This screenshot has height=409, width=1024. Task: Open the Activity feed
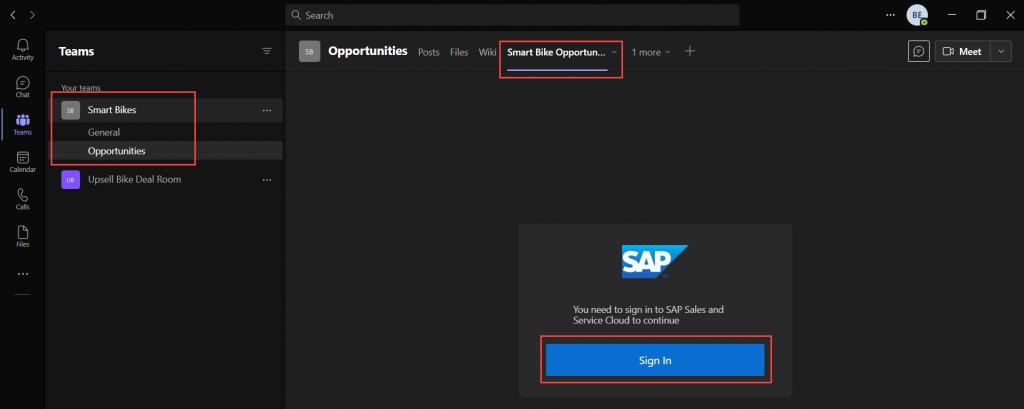(x=22, y=50)
